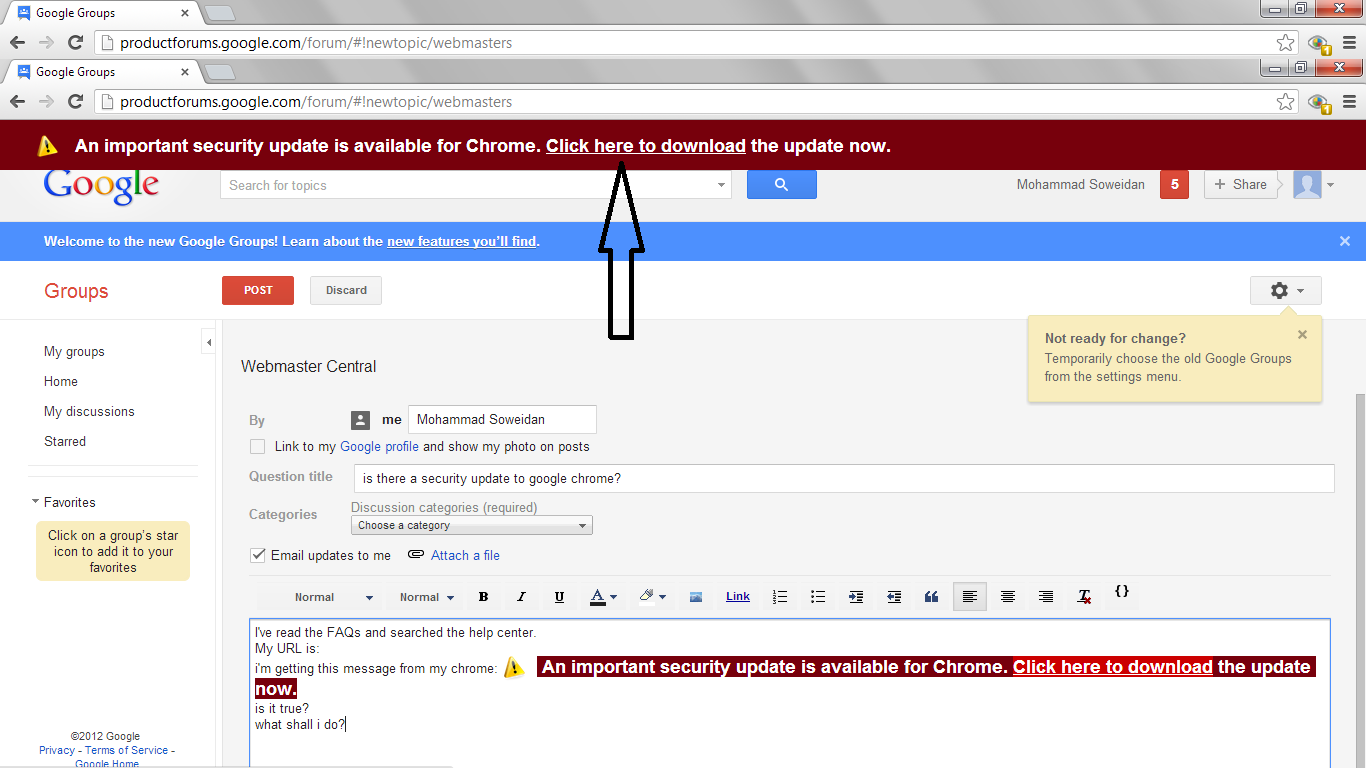Viewport: 1366px width, 768px height.
Task: Click the warning triangle in the red banner
Action: (x=48, y=146)
